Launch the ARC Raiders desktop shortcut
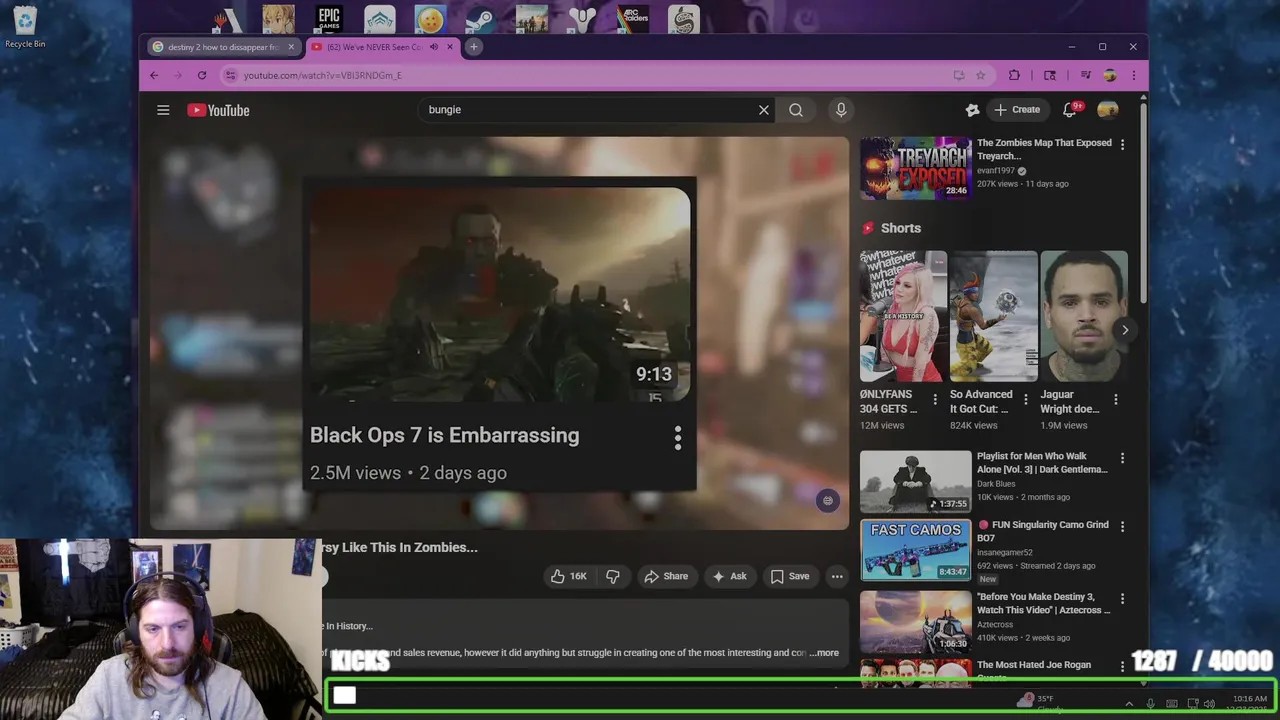The width and height of the screenshot is (1280, 720). point(633,18)
